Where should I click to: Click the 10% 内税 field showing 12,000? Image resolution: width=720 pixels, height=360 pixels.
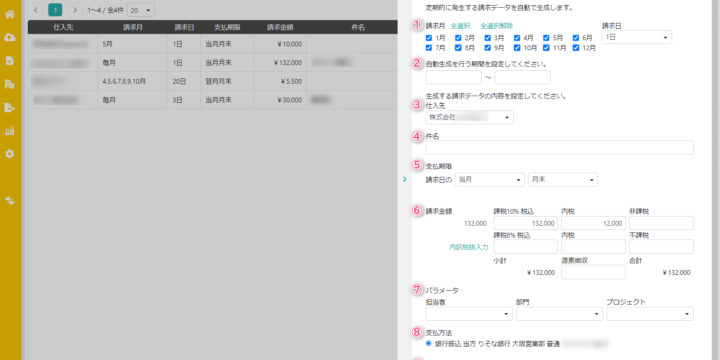pyautogui.click(x=593, y=223)
